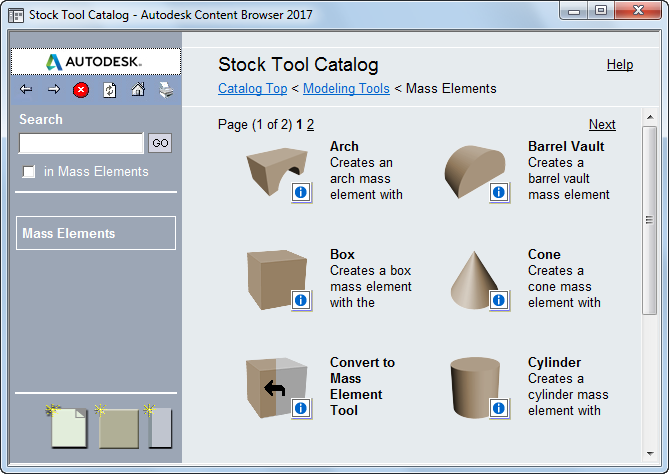Click the Autodesk logo banner

coord(96,62)
